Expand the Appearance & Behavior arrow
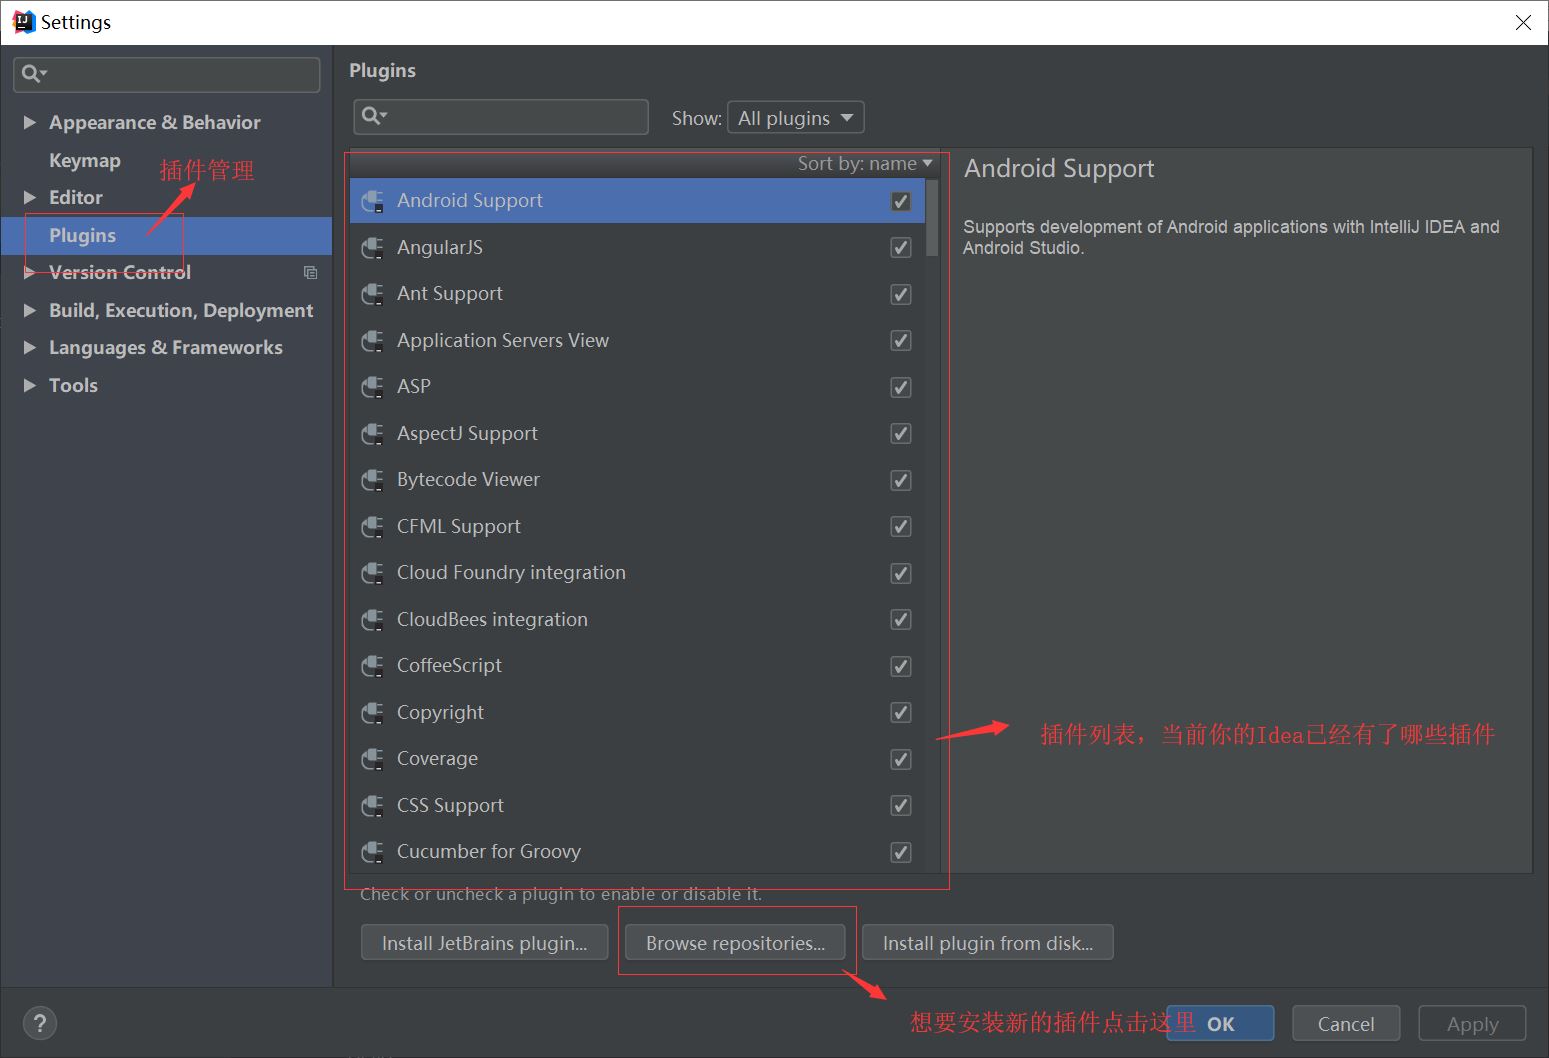 point(30,122)
